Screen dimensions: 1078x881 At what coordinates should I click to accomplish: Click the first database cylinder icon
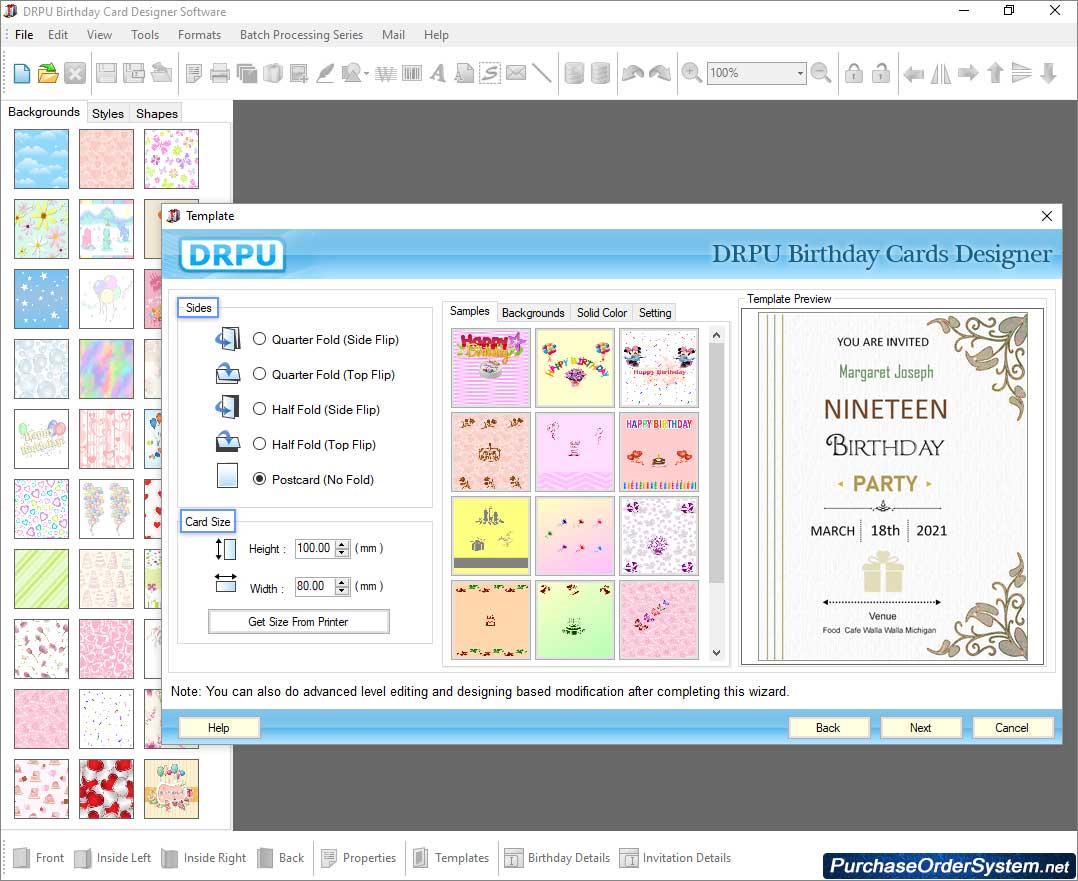pos(573,73)
